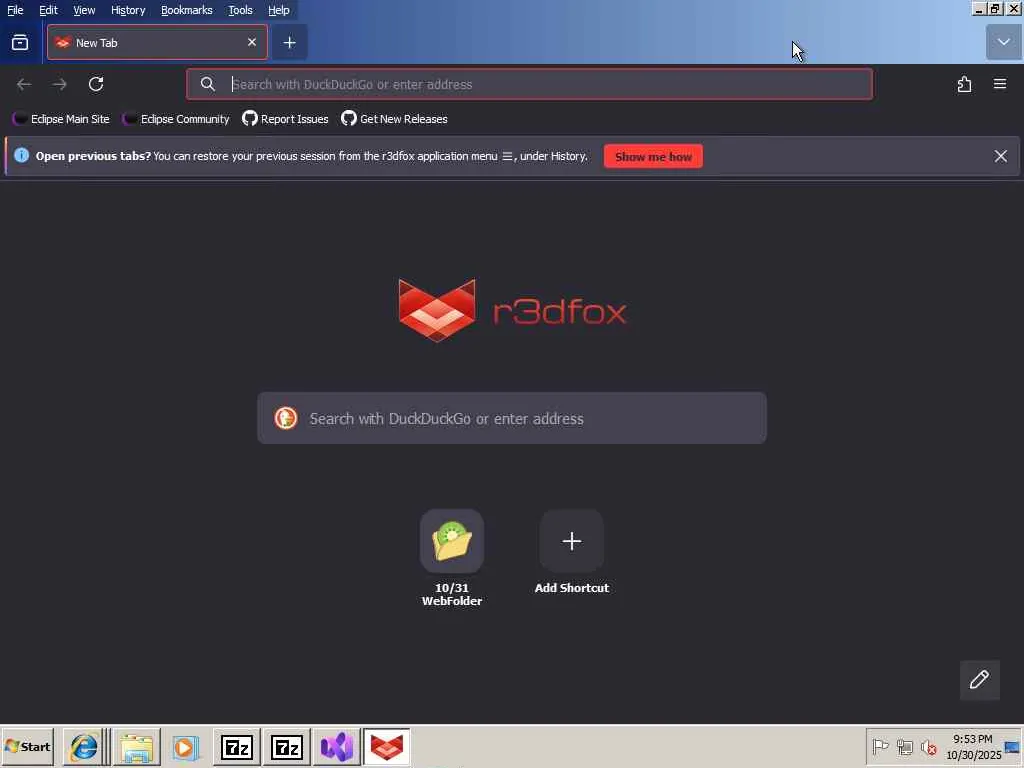Image resolution: width=1024 pixels, height=768 pixels.
Task: Expand the list all tabs chevron
Action: pos(1003,42)
